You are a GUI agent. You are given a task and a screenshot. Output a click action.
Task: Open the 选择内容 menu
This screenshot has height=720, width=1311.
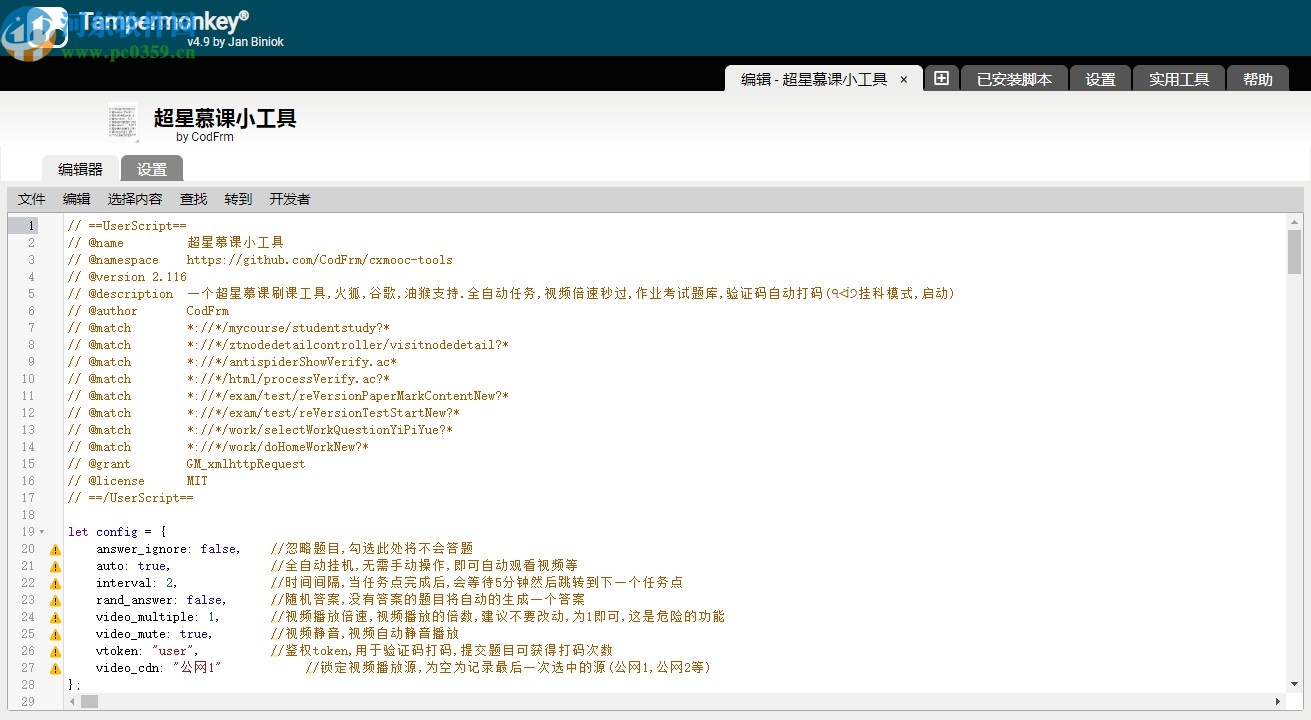coord(135,199)
